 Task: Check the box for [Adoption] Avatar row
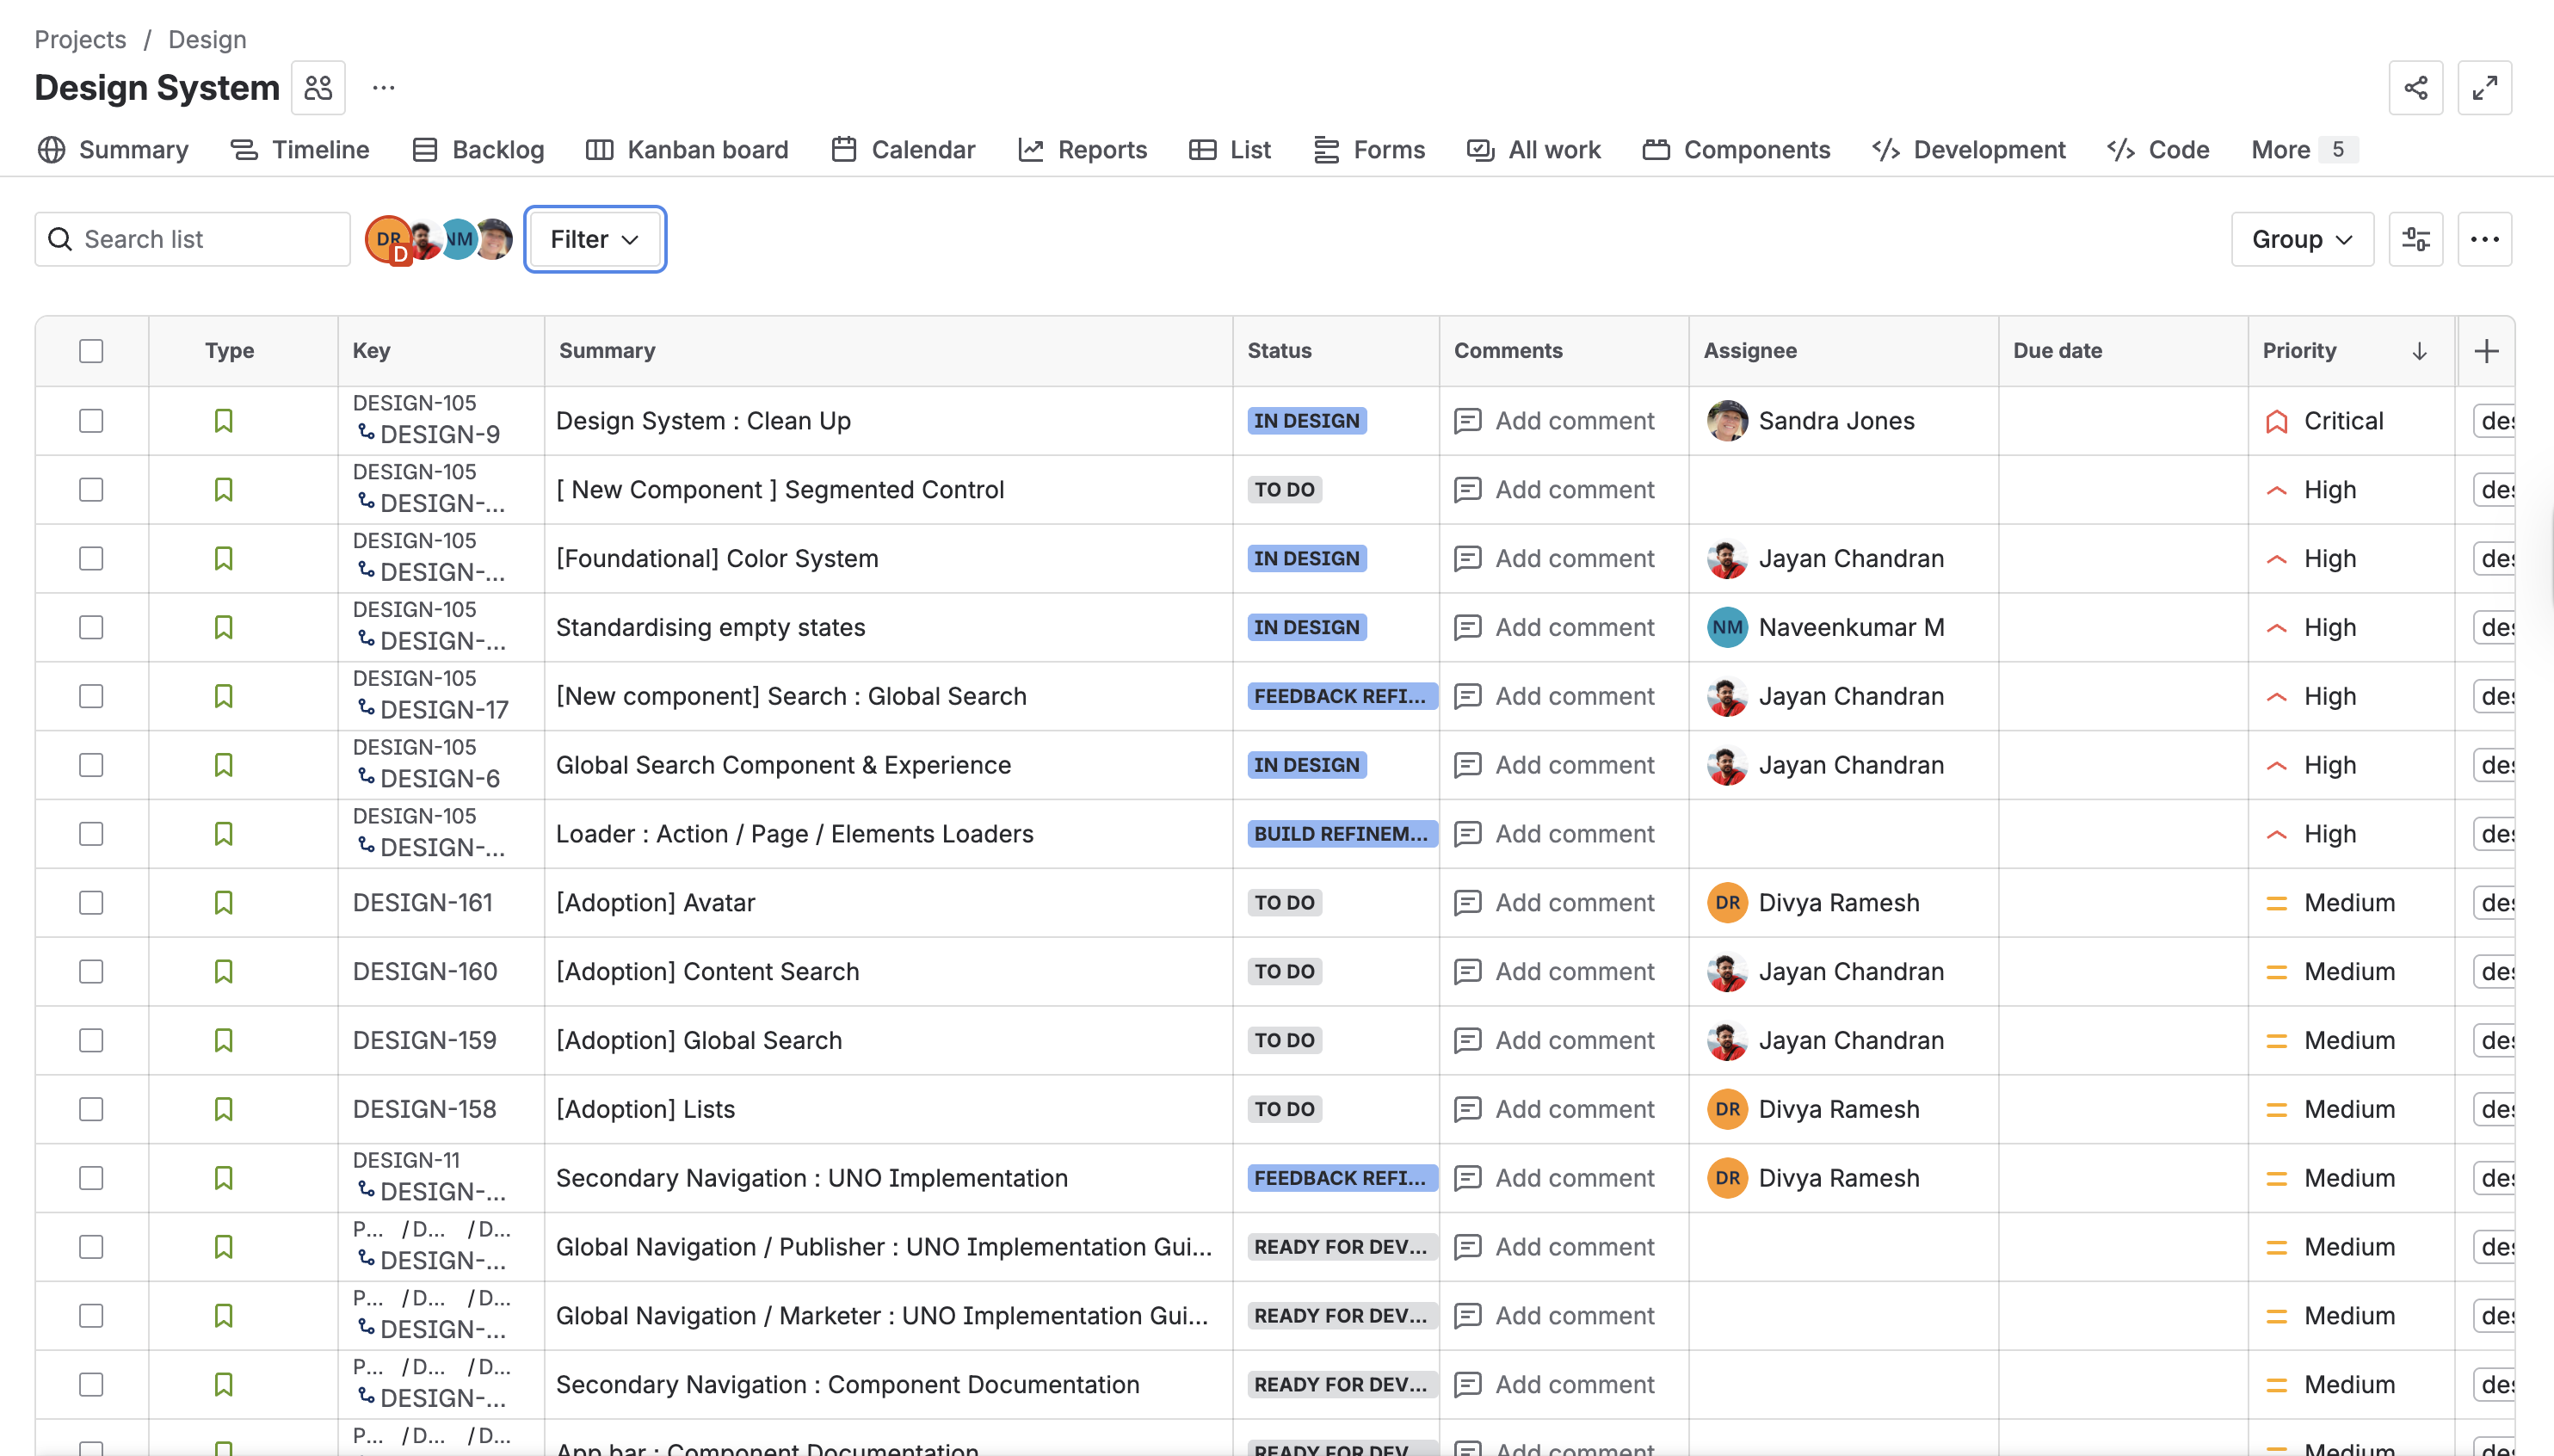[91, 903]
